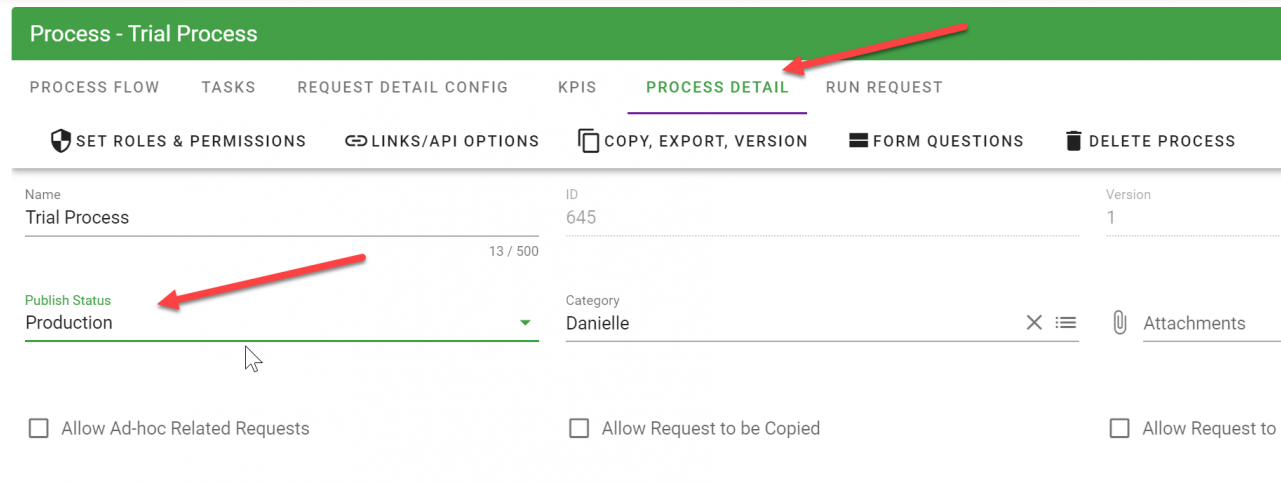Enable Allow Ad-hoc Related Requests checkbox
1281x483 pixels.
(x=39, y=429)
